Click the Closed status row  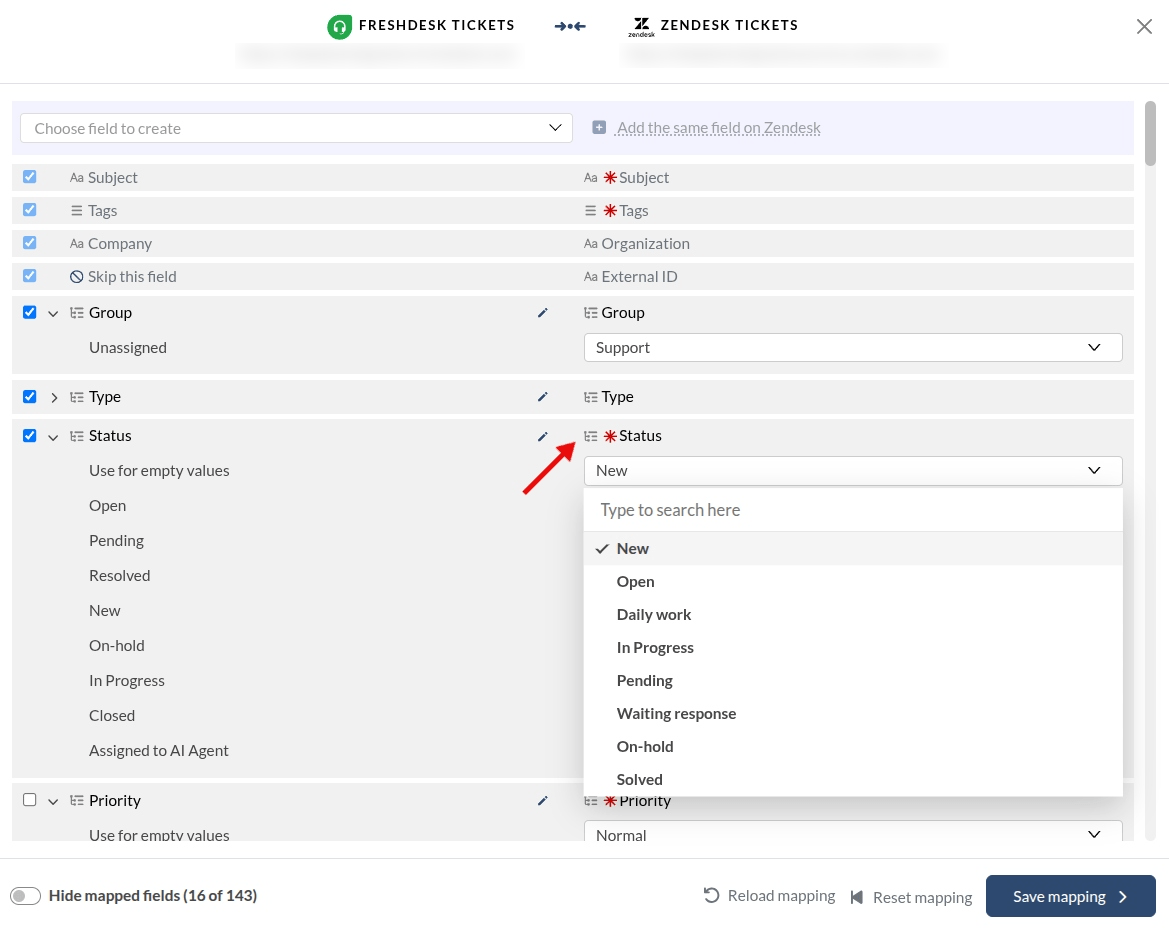tap(112, 716)
